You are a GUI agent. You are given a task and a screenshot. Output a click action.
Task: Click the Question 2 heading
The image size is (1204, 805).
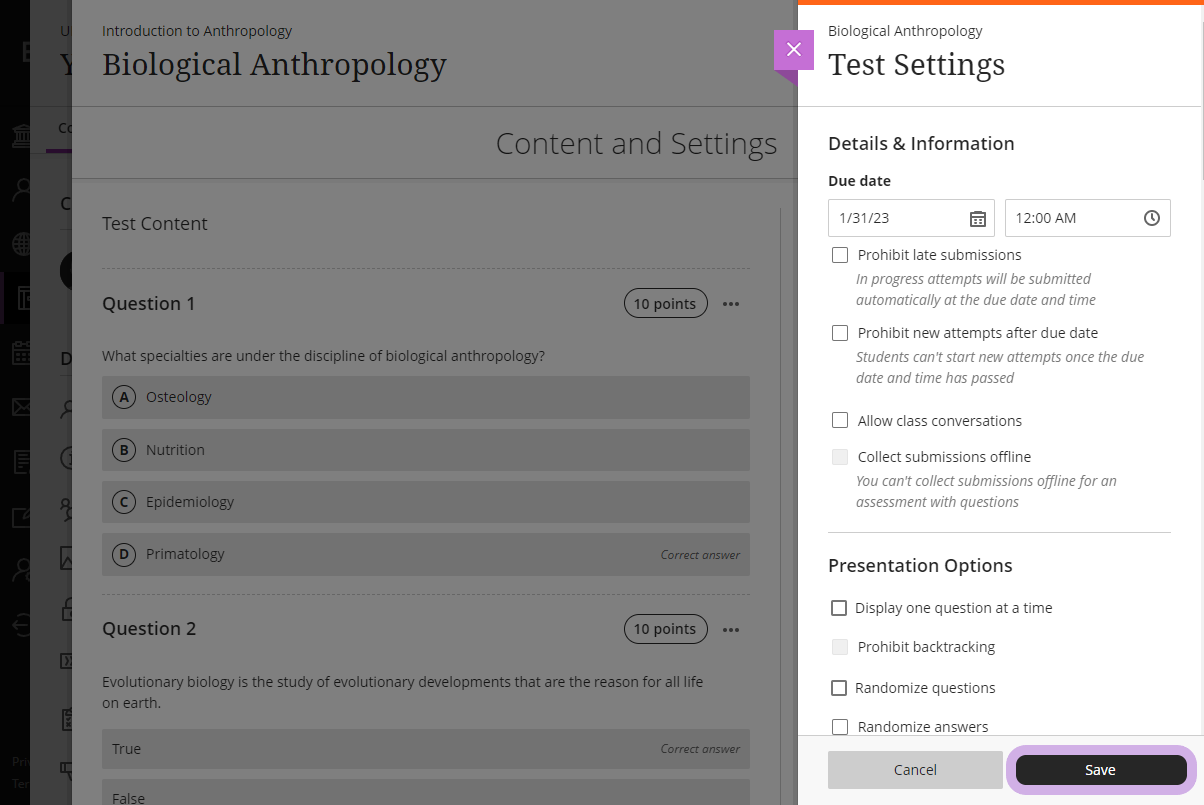(x=149, y=629)
